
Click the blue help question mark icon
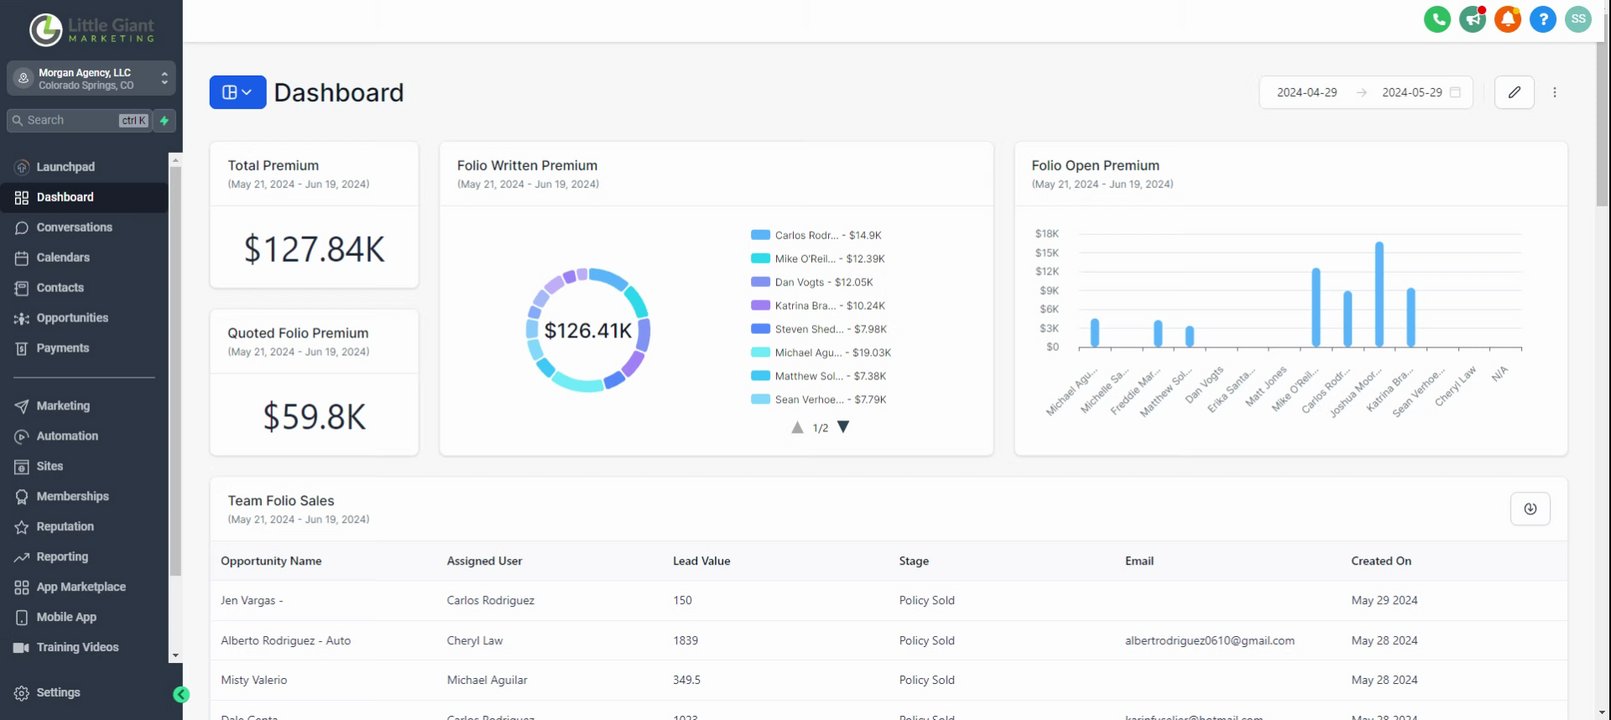pyautogui.click(x=1543, y=19)
